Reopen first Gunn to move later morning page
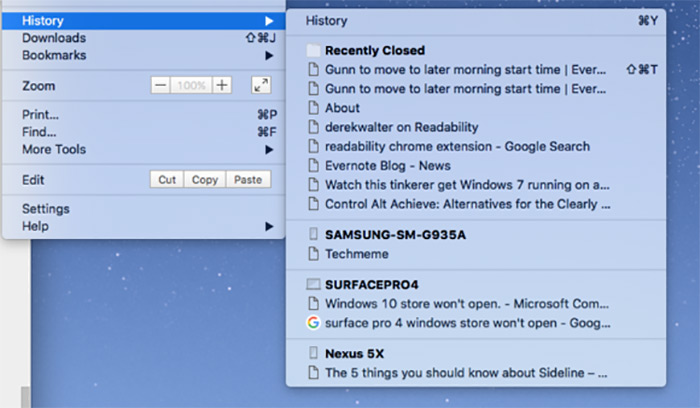This screenshot has height=408, width=700. point(476,70)
